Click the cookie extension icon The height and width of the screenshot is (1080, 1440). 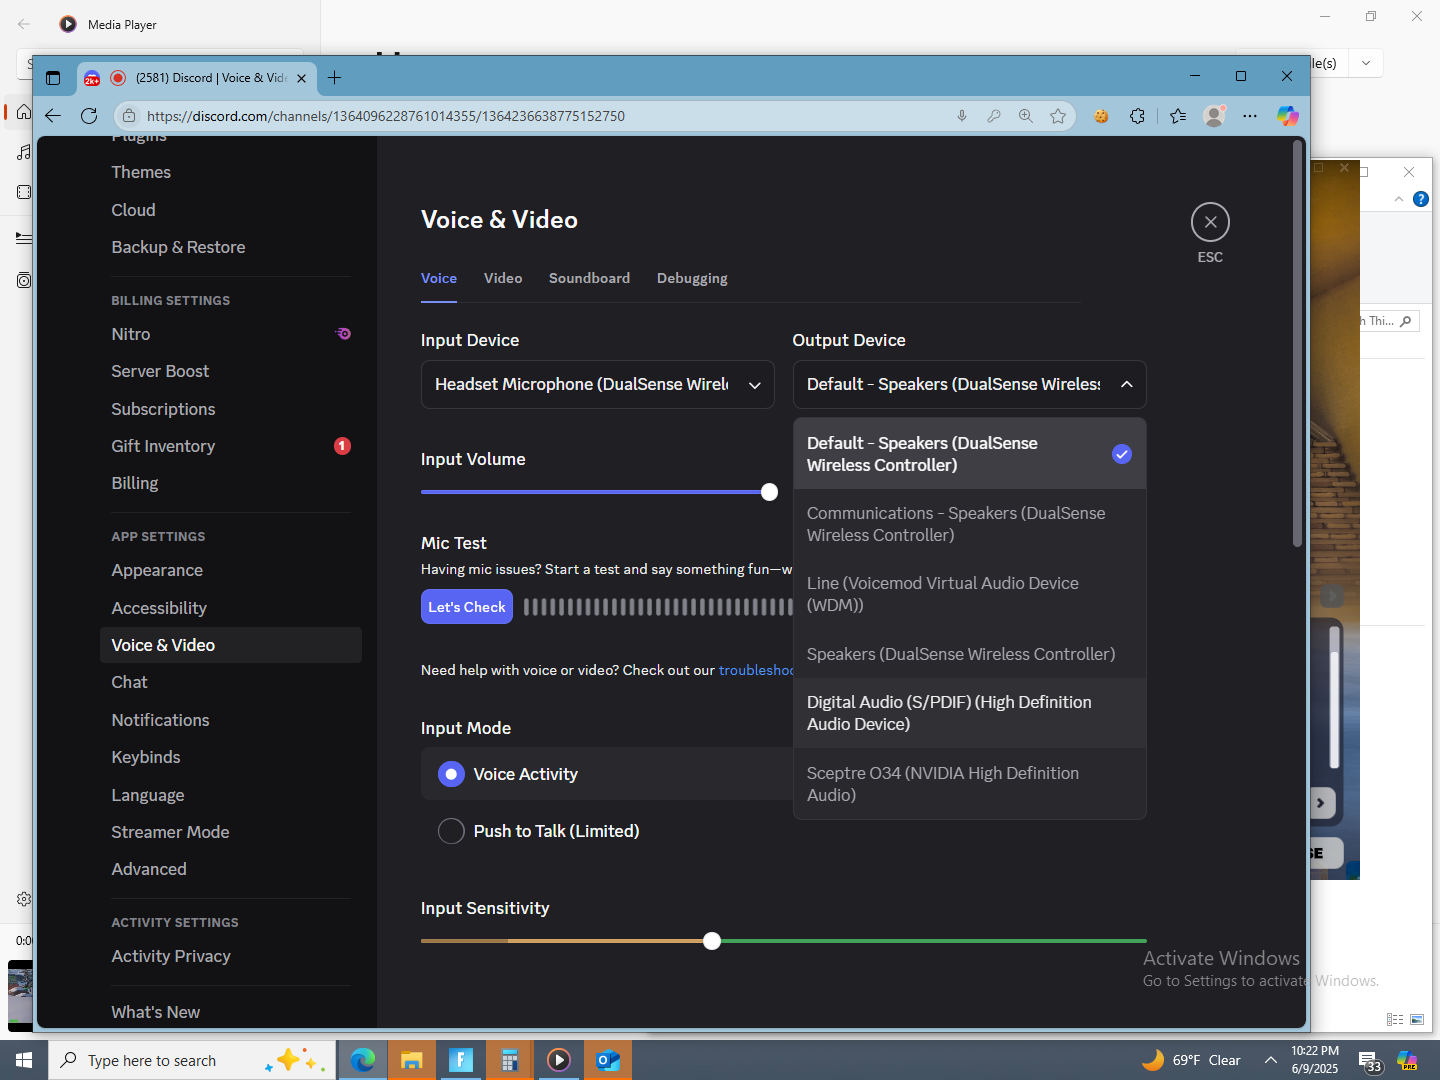pyautogui.click(x=1101, y=116)
